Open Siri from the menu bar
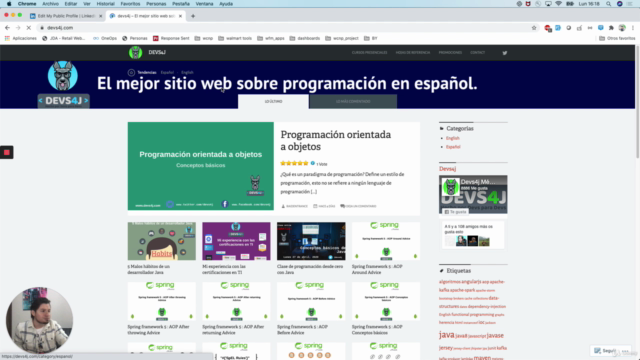 (x=620, y=4)
